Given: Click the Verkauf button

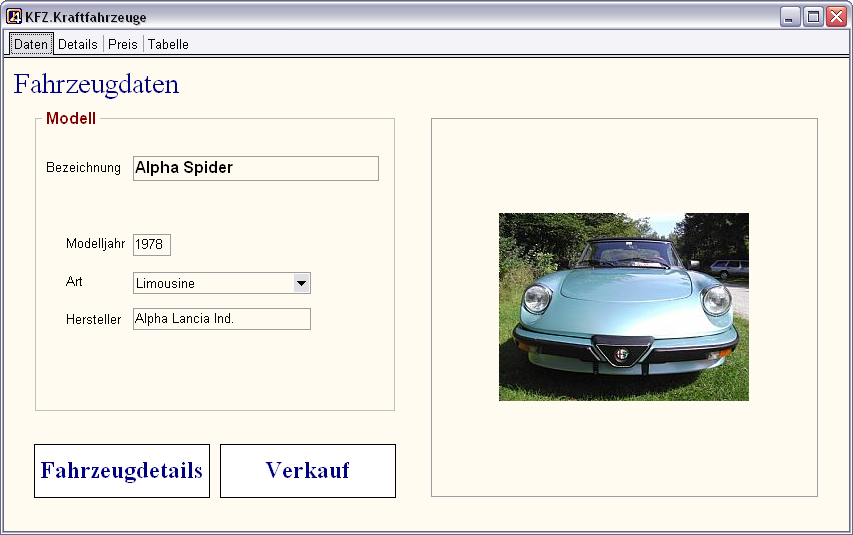Looking at the screenshot, I should (308, 471).
